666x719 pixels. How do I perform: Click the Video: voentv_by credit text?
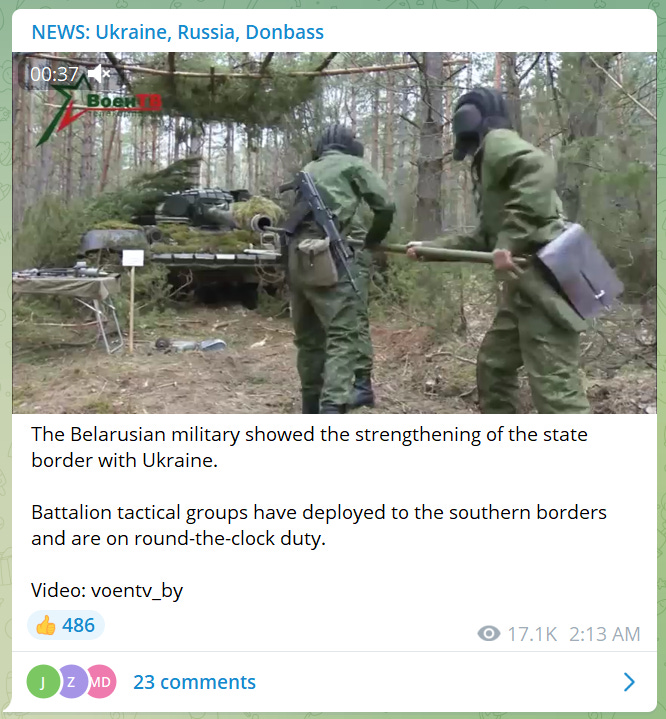pos(107,590)
